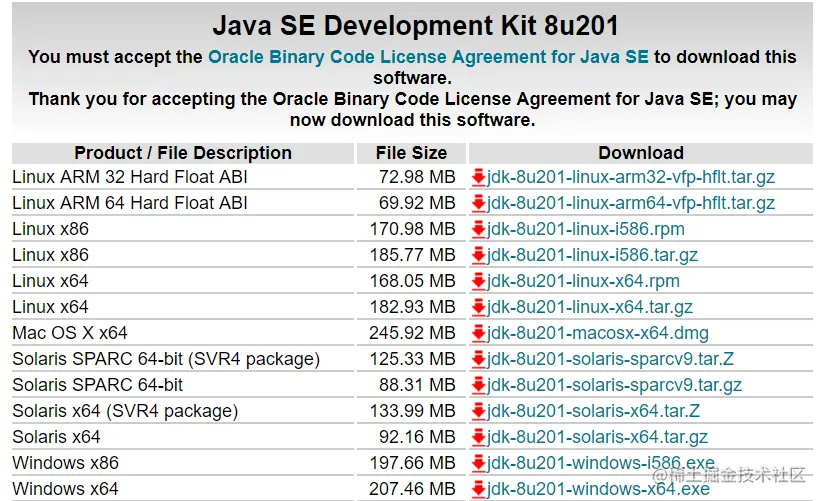
Task: Click red download arrow beside jdk-8u201-windows-x64.exe
Action: click(x=478, y=489)
